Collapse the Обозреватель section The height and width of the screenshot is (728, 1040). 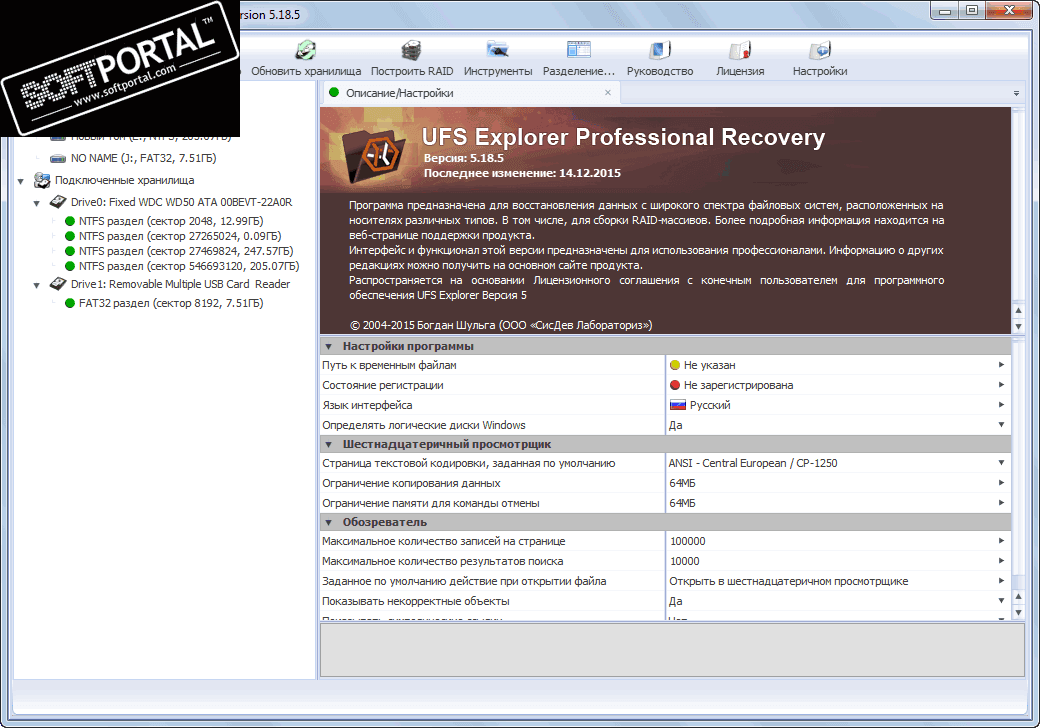(x=328, y=522)
